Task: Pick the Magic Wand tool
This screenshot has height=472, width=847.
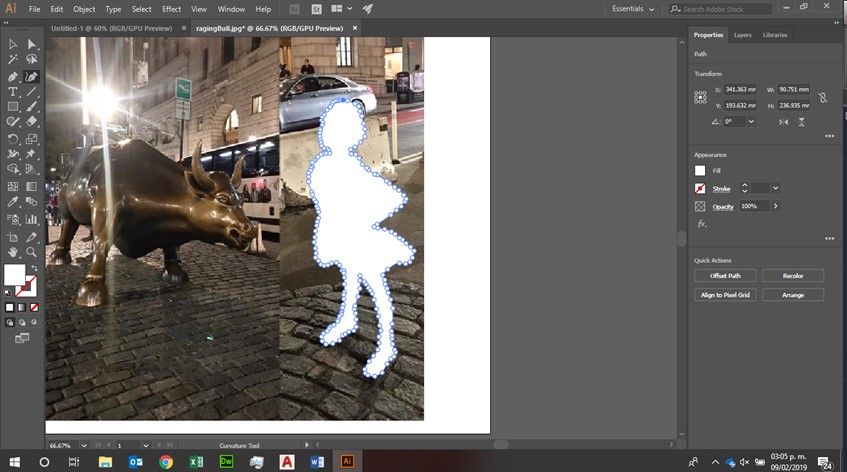Action: click(13, 60)
